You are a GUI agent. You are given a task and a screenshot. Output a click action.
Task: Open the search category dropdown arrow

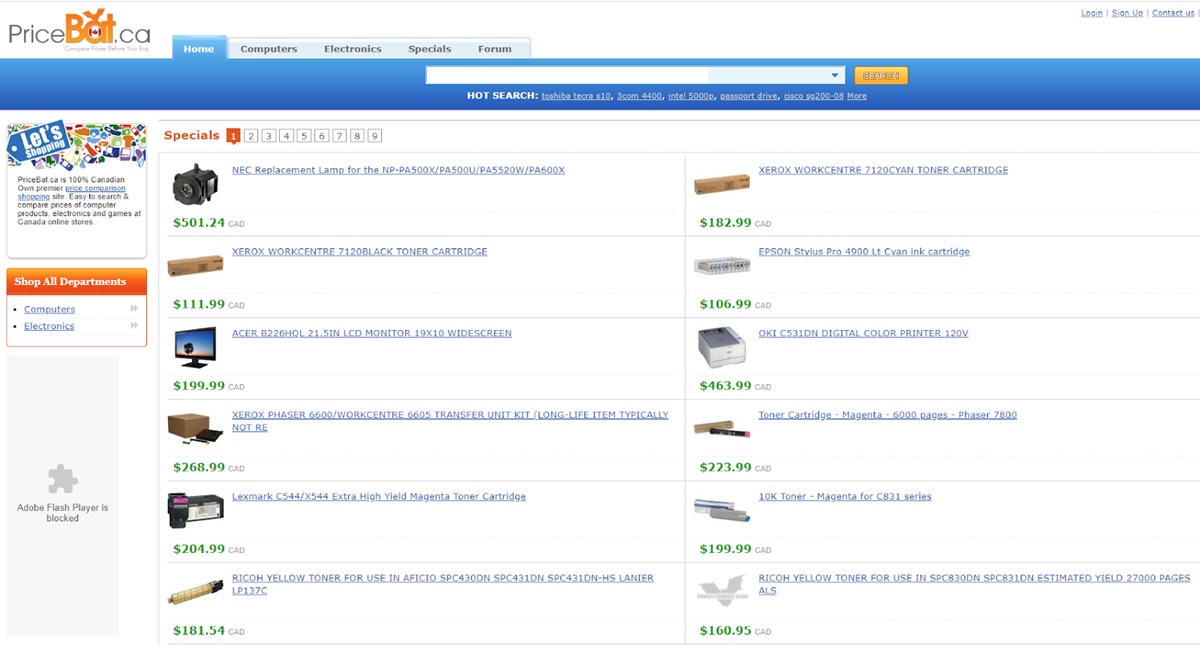click(x=835, y=76)
